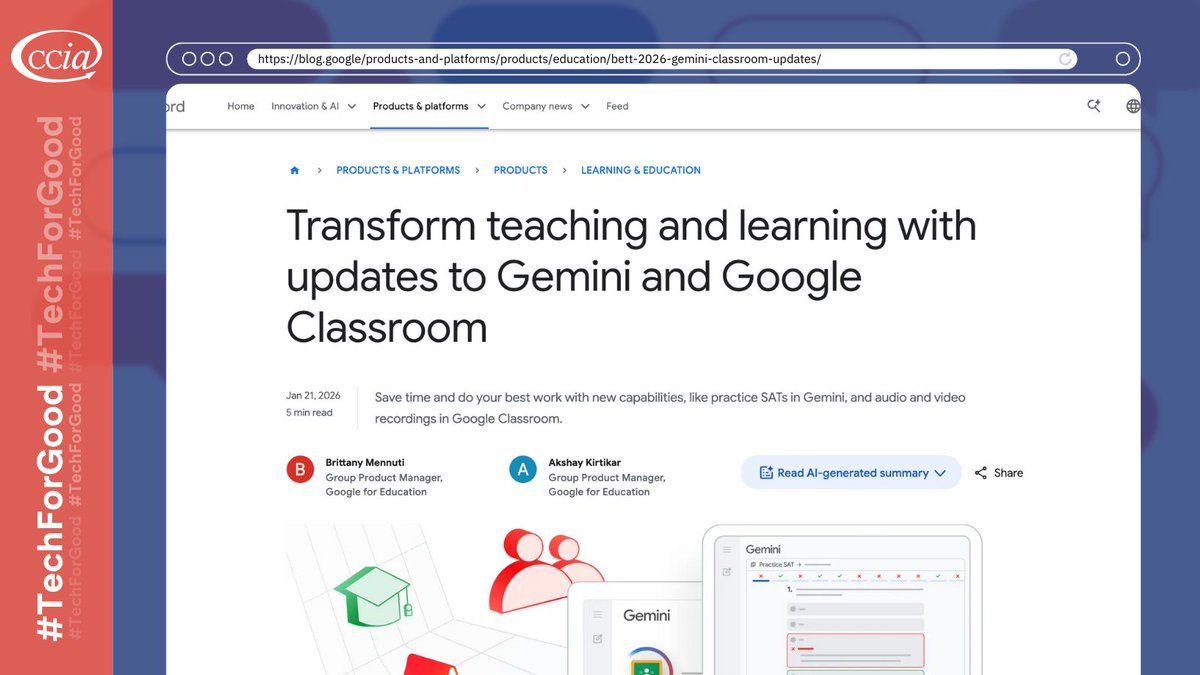This screenshot has height=675, width=1200.
Task: Click the Practice SAT tablet mockup
Action: tap(842, 600)
